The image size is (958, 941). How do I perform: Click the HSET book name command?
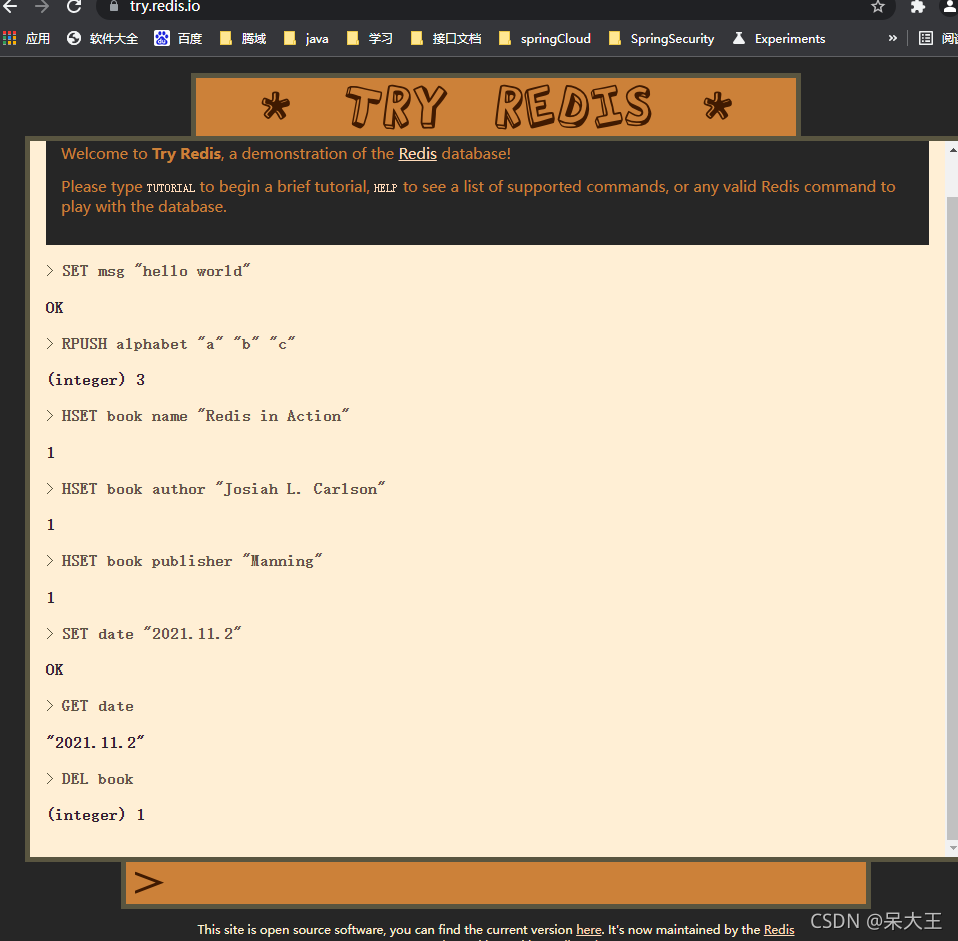click(x=198, y=416)
